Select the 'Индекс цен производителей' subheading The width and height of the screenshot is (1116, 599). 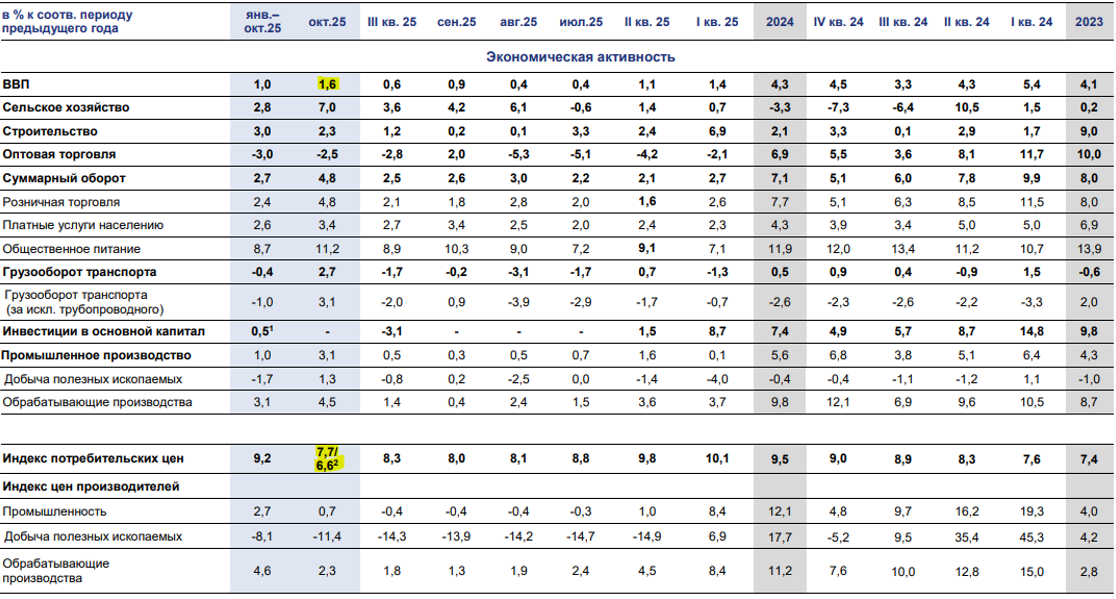(x=91, y=487)
